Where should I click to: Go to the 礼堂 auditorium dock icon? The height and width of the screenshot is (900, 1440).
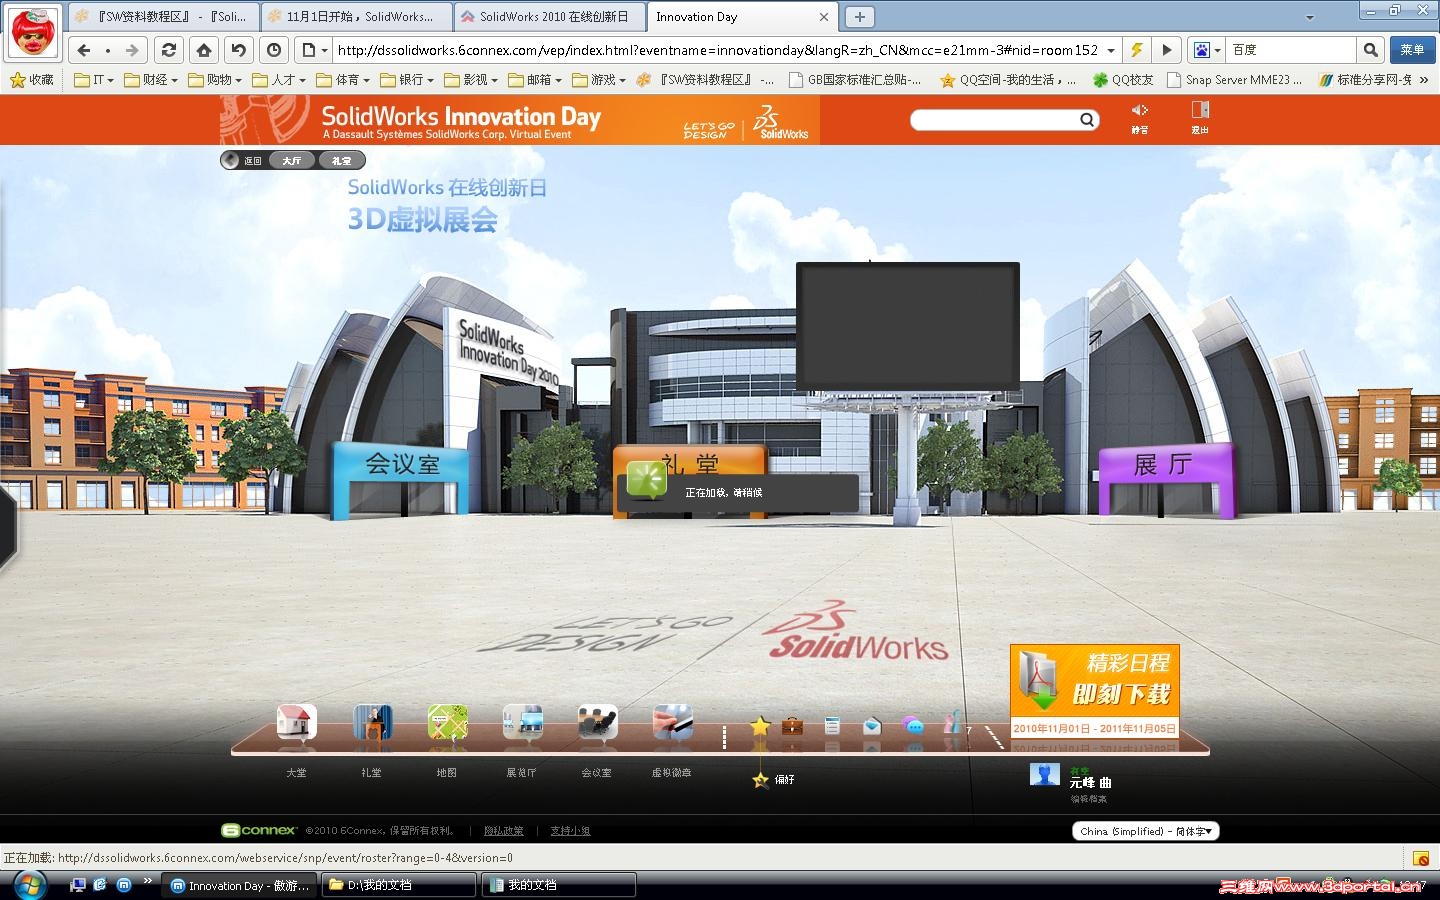tap(372, 722)
